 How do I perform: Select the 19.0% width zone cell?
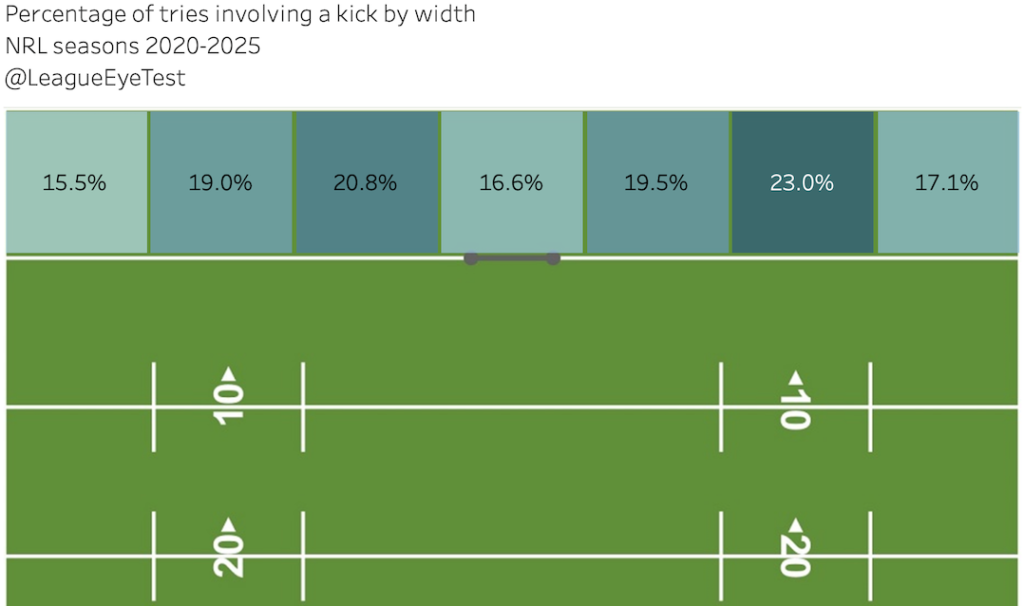[220, 182]
